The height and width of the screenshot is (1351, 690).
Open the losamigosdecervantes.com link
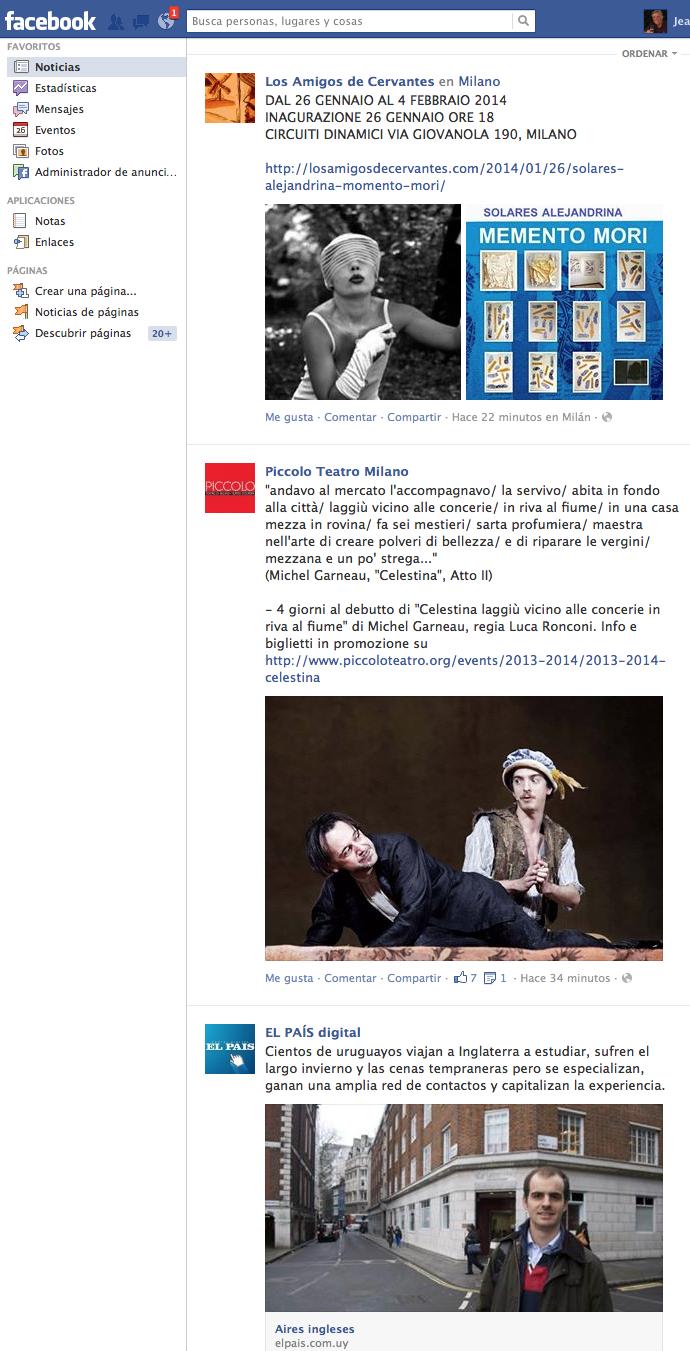point(444,177)
